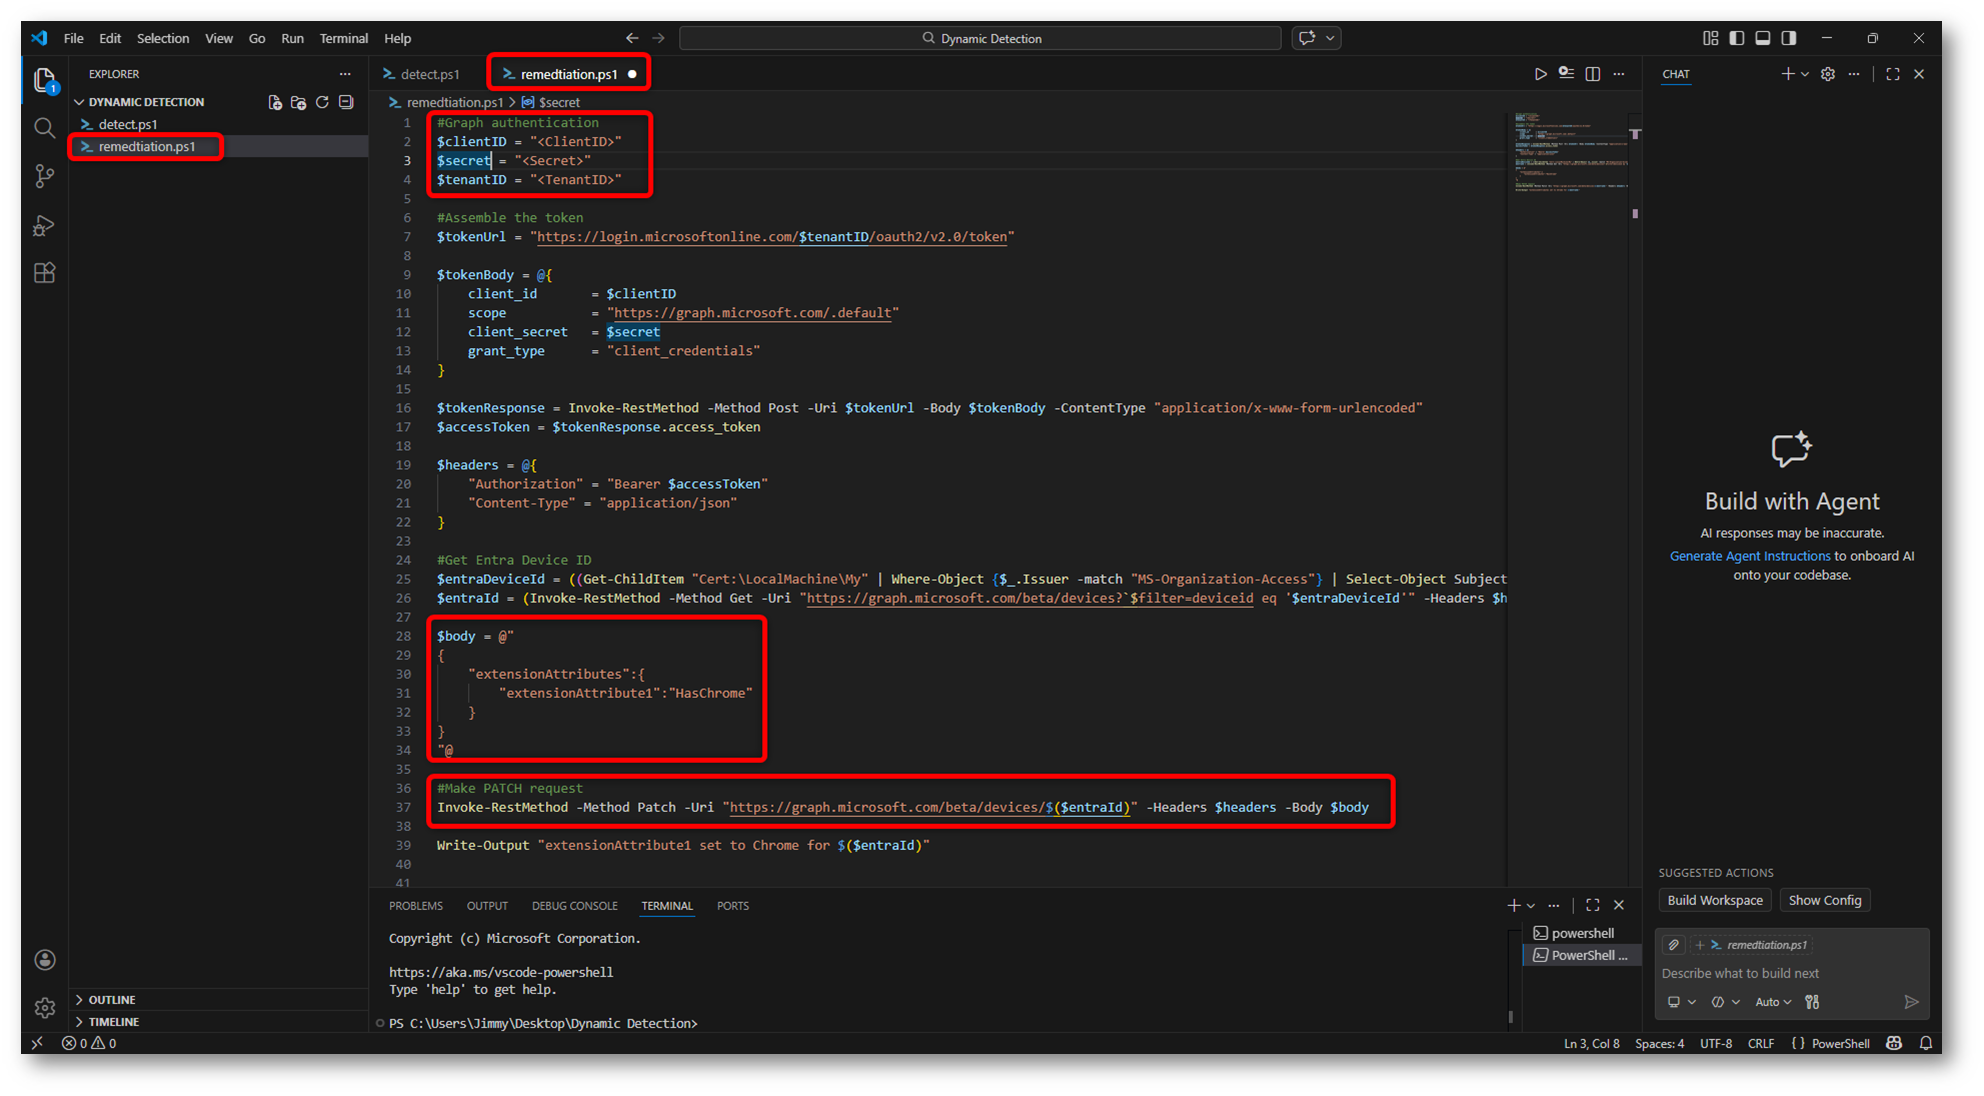Open the Terminal menu
The width and height of the screenshot is (1984, 1096).
(x=343, y=38)
